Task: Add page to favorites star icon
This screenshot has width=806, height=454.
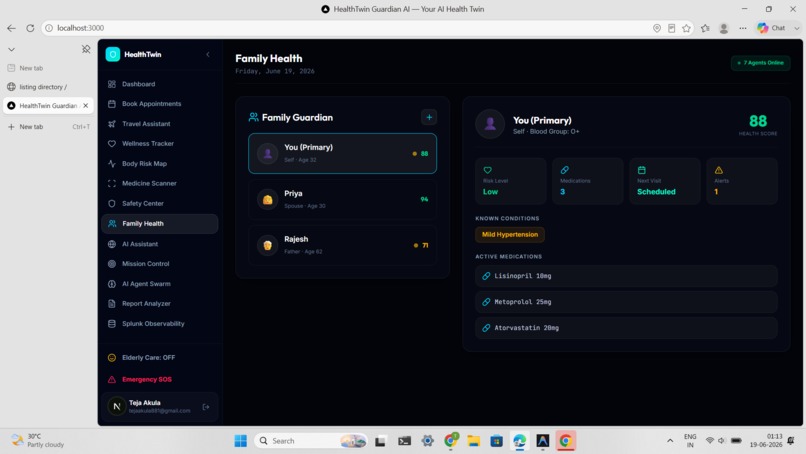Action: pyautogui.click(x=686, y=28)
